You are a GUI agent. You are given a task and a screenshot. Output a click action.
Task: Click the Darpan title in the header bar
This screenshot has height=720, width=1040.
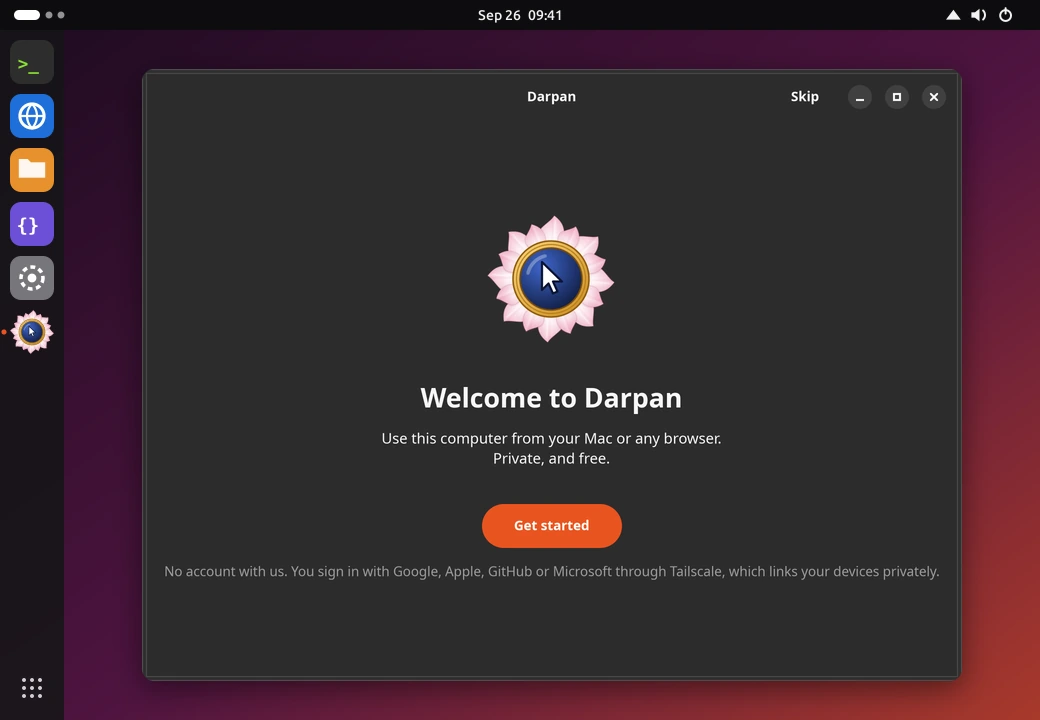551,97
